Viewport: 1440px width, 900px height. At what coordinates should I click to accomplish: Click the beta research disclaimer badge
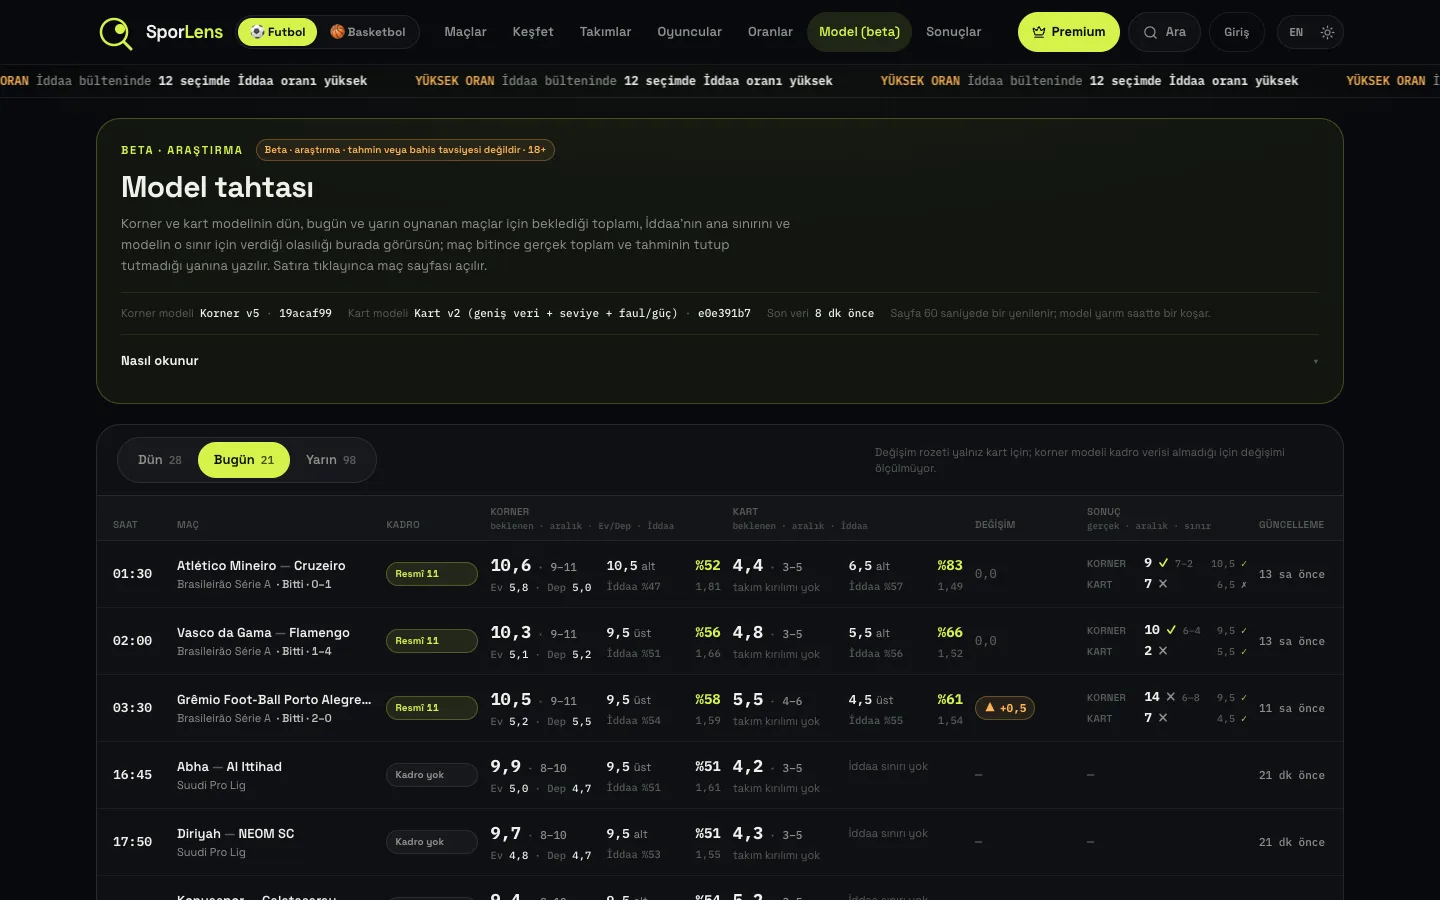point(405,150)
